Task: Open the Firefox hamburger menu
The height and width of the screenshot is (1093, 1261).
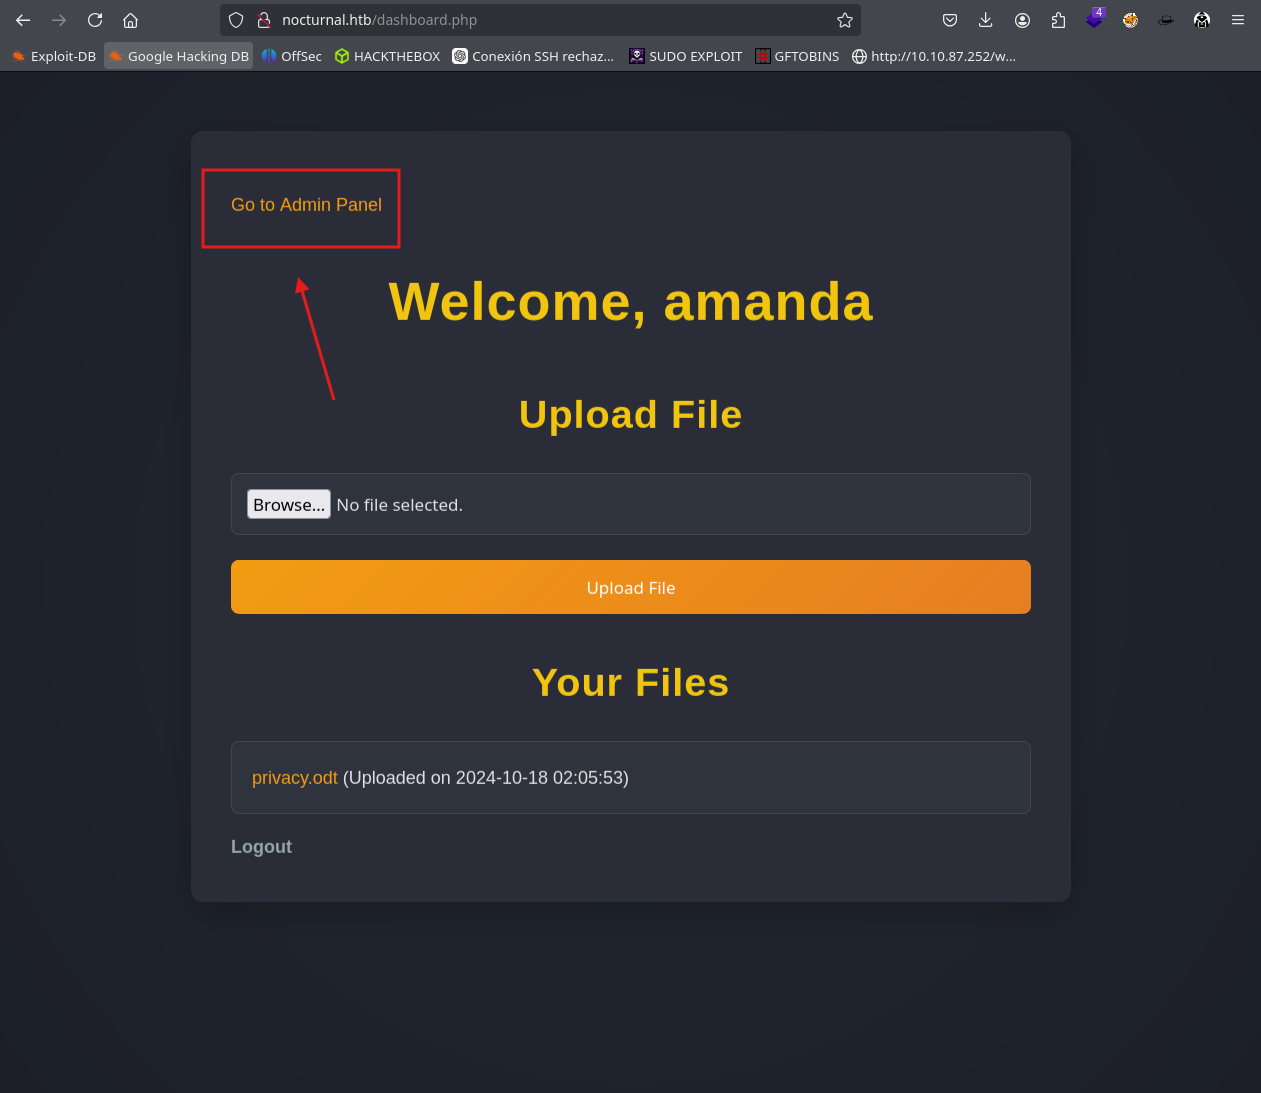Action: click(1237, 20)
